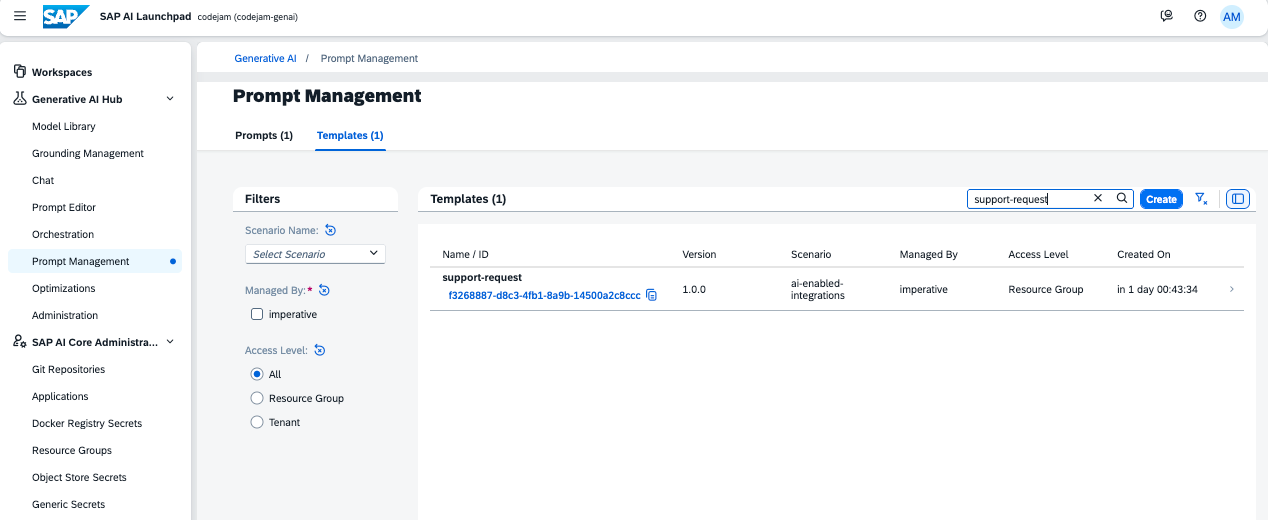Click the Access Level column header

point(1038,254)
